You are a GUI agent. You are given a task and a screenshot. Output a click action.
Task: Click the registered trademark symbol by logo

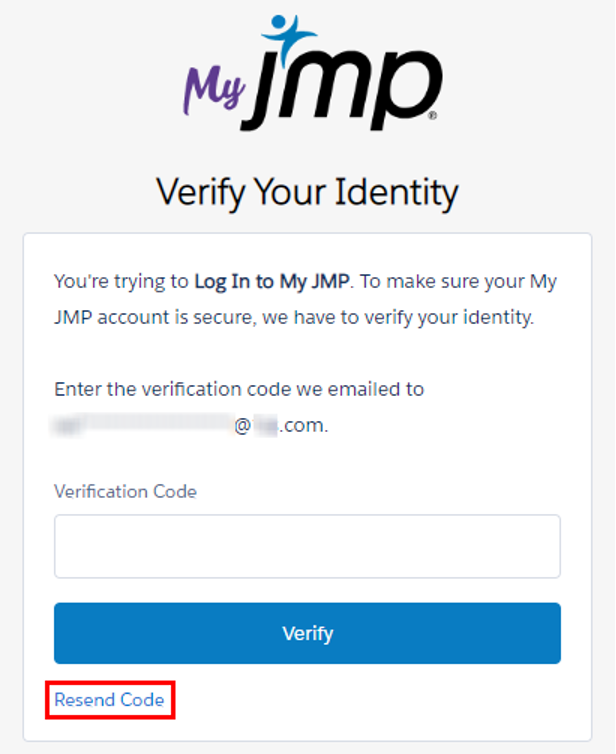tap(431, 116)
